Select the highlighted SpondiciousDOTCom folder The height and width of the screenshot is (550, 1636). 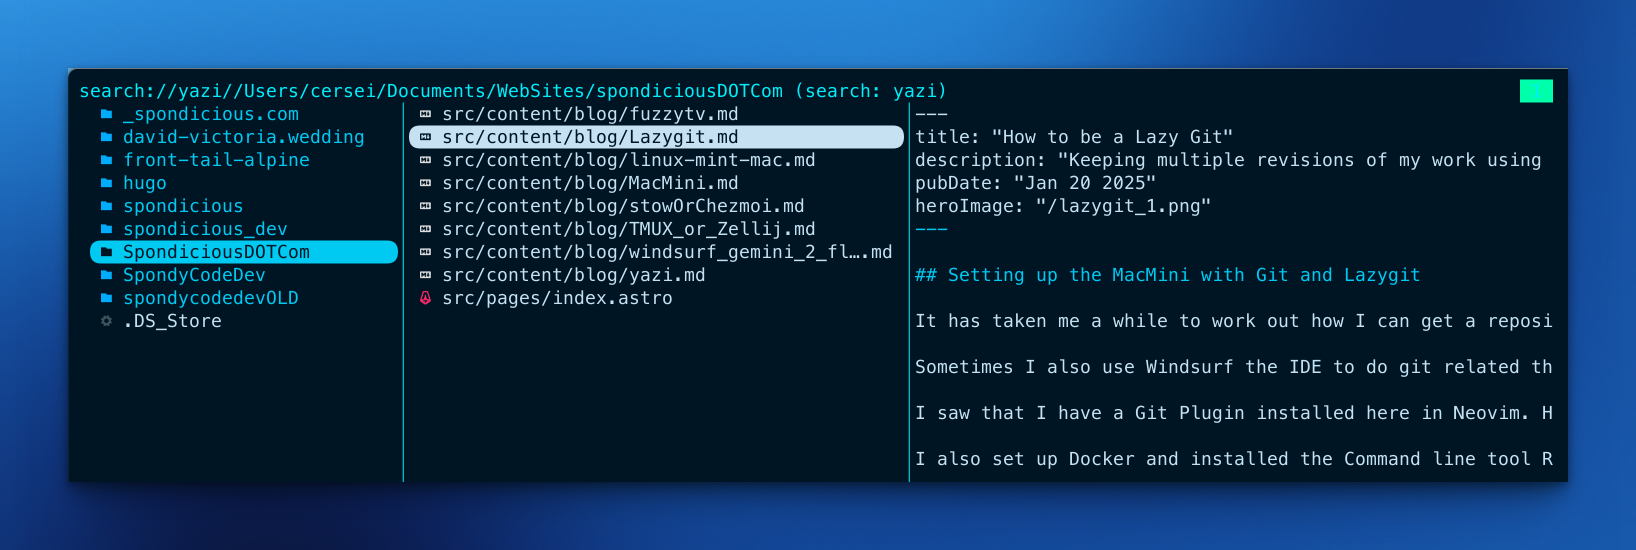click(x=216, y=252)
